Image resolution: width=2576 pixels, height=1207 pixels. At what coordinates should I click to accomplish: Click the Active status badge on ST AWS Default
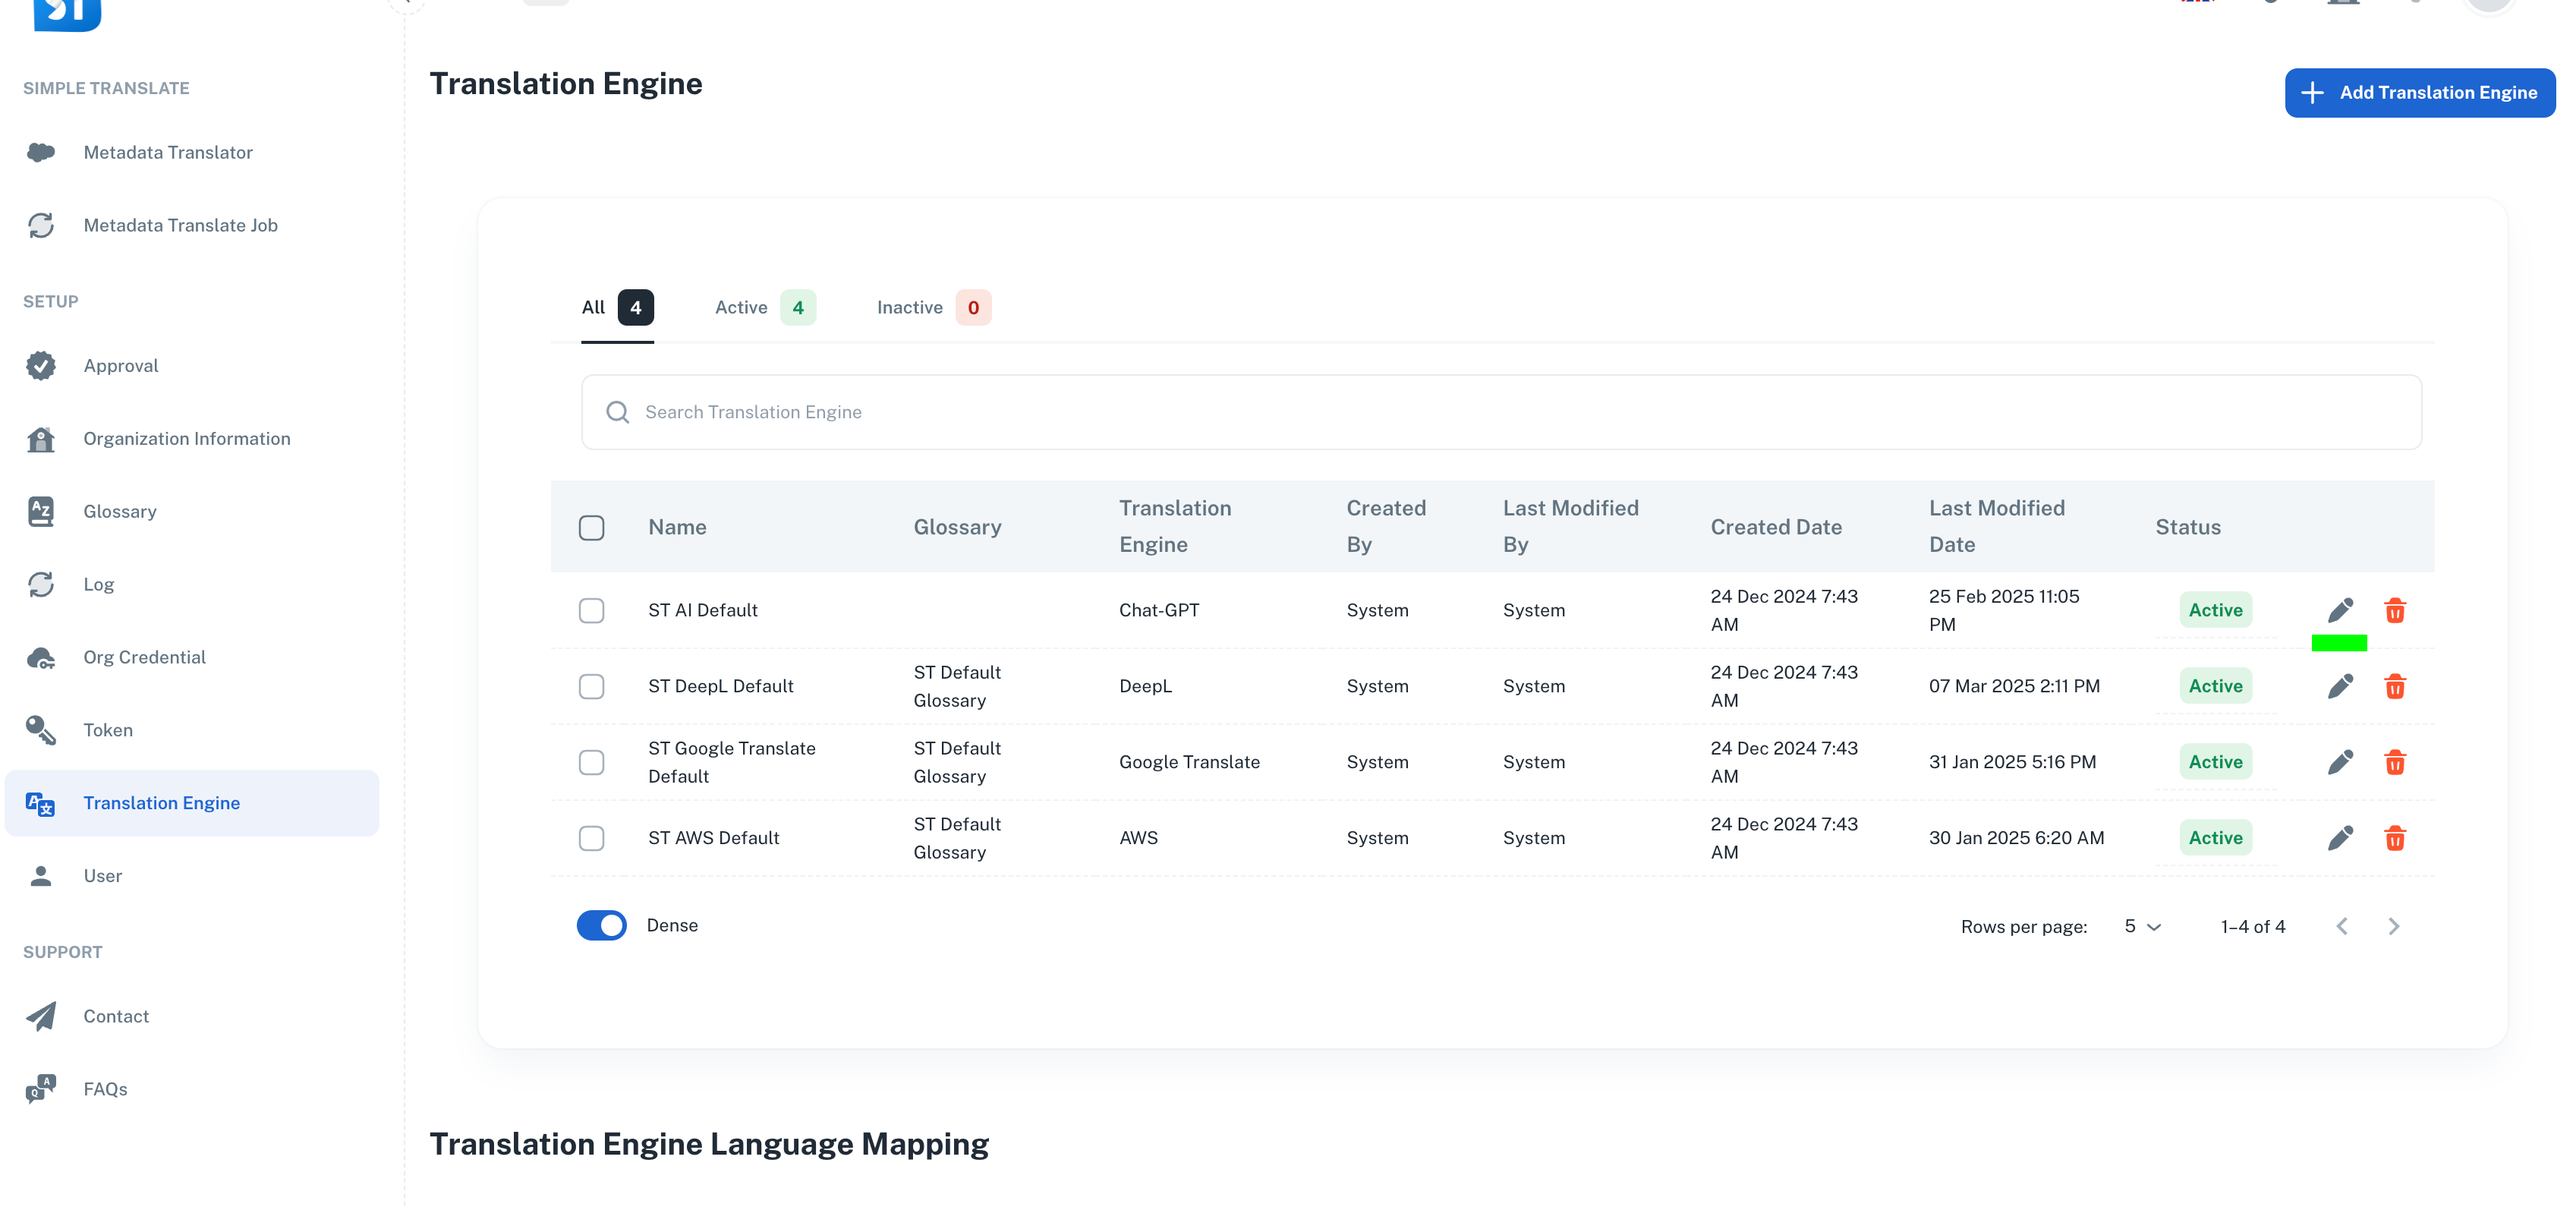point(2215,837)
